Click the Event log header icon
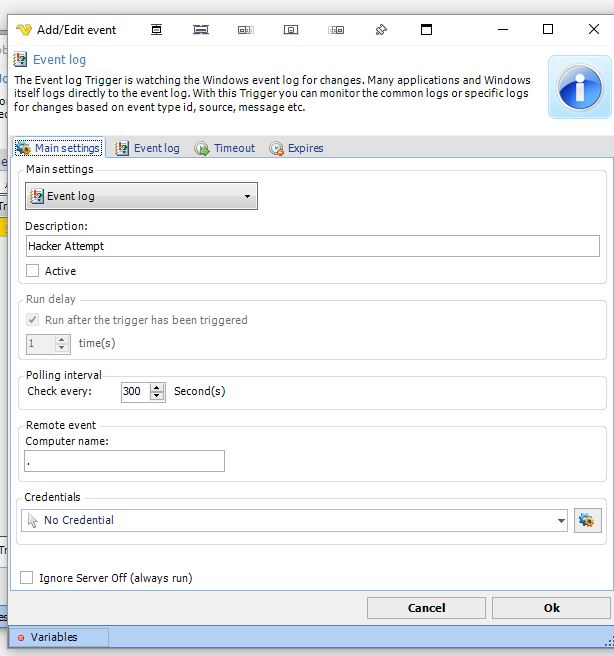Screen dimensions: 614x656 pos(20,60)
